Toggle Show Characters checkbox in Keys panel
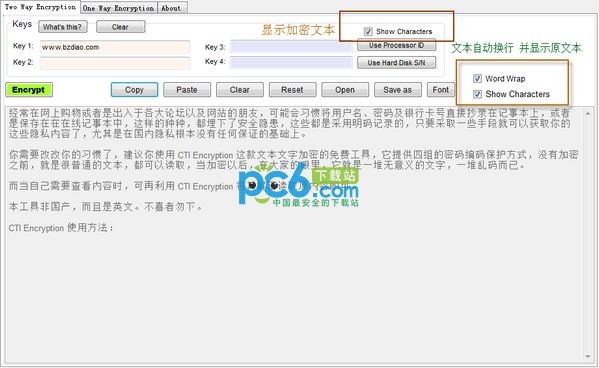The width and height of the screenshot is (599, 368). 368,31
